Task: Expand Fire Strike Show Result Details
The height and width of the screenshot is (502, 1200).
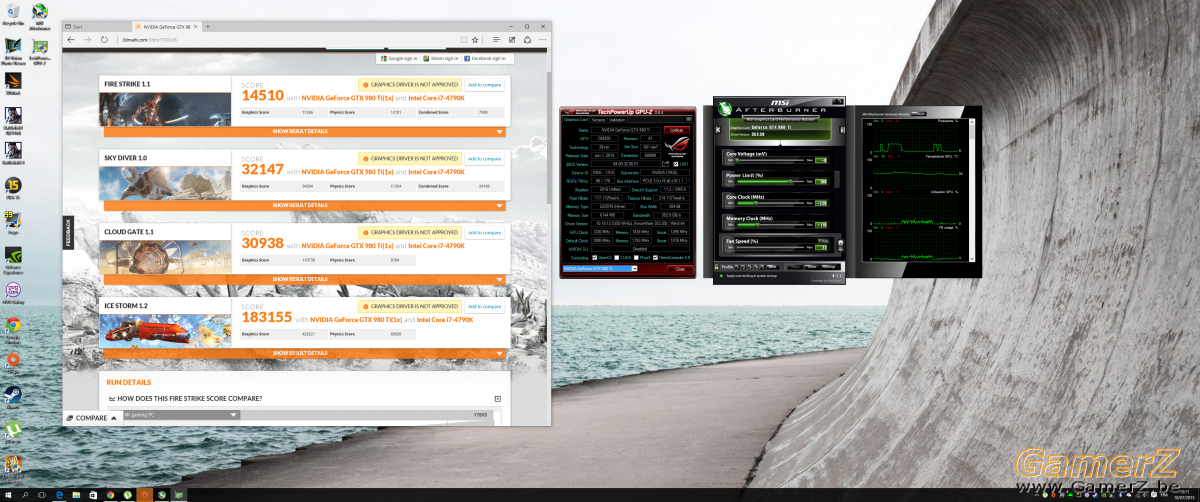Action: [x=305, y=131]
